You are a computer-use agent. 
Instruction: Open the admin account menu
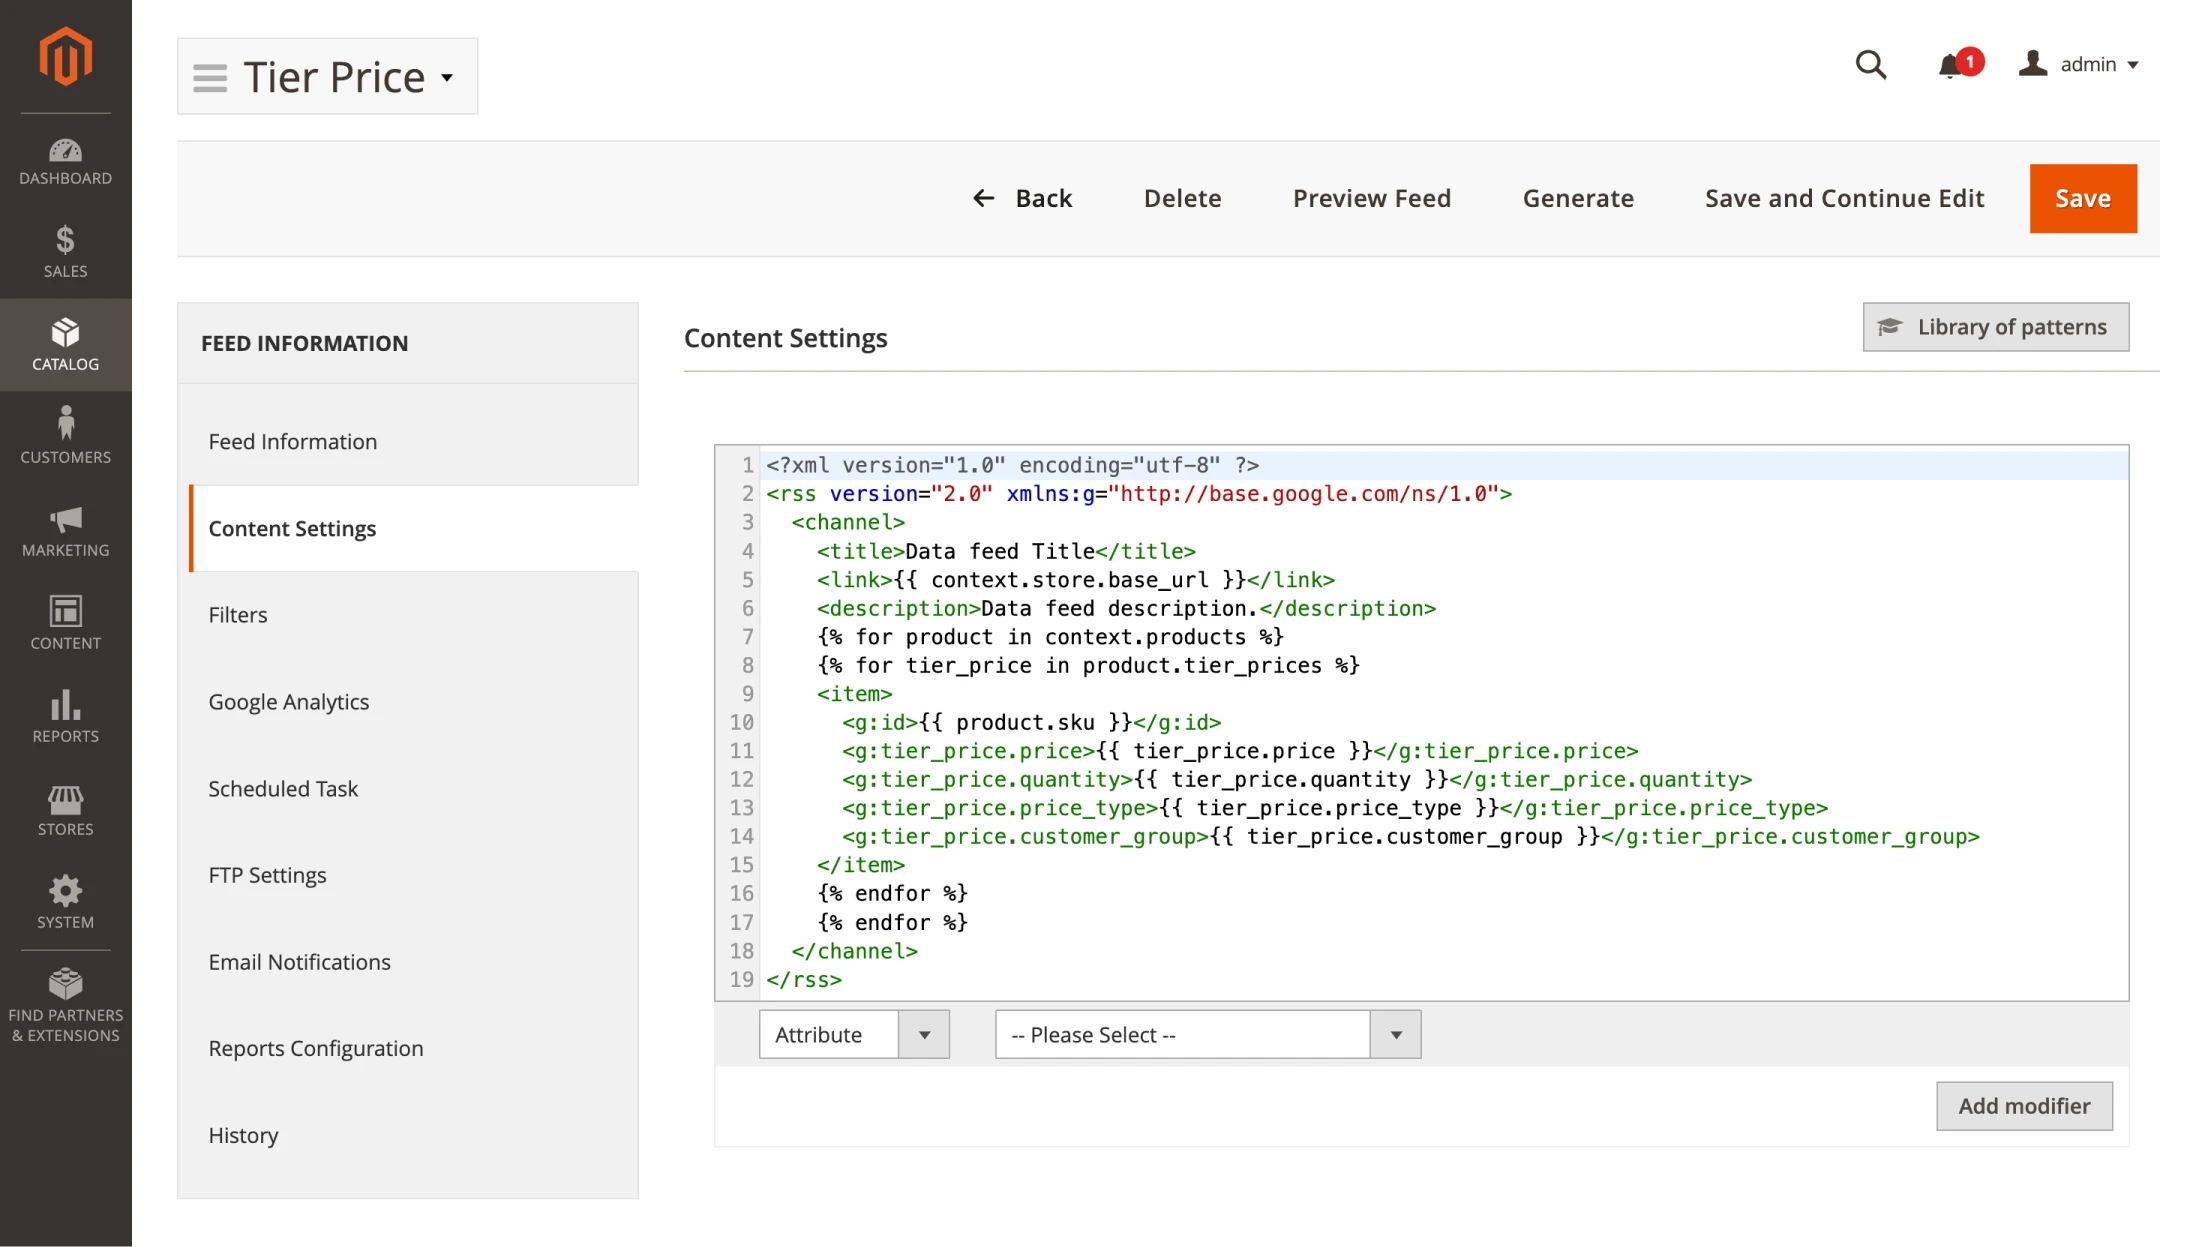[2097, 64]
